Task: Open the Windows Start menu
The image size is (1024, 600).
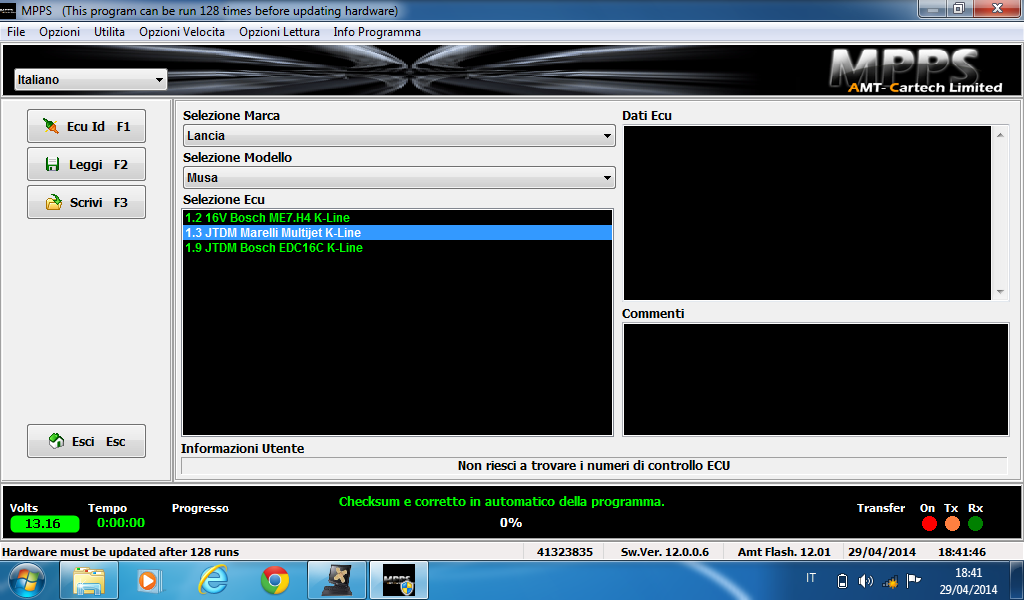Action: tap(26, 580)
